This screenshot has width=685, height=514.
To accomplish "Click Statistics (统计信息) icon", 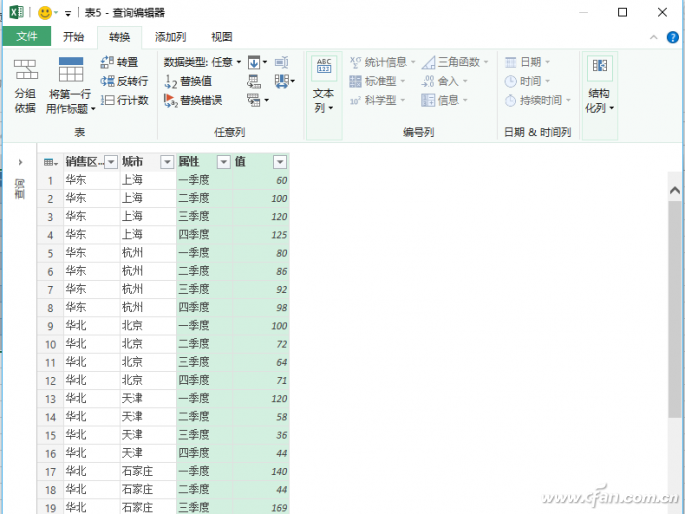I will (x=356, y=62).
